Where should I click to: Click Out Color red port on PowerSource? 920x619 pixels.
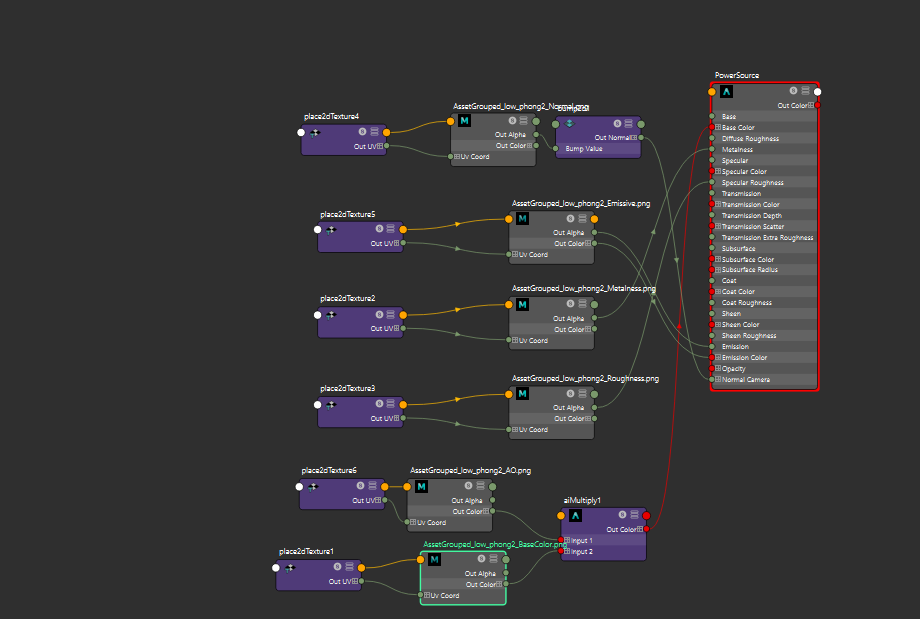coord(817,105)
